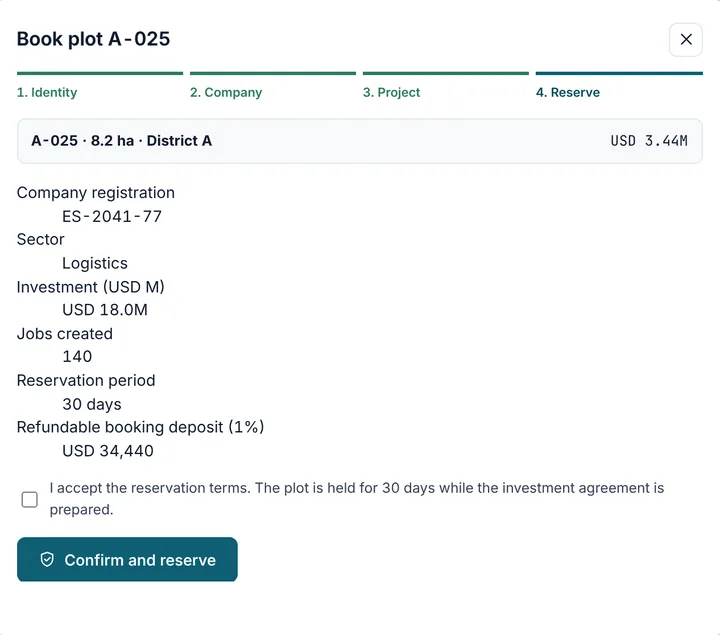Tick the accept reservation terms checkbox
Image resolution: width=720 pixels, height=635 pixels.
click(30, 499)
